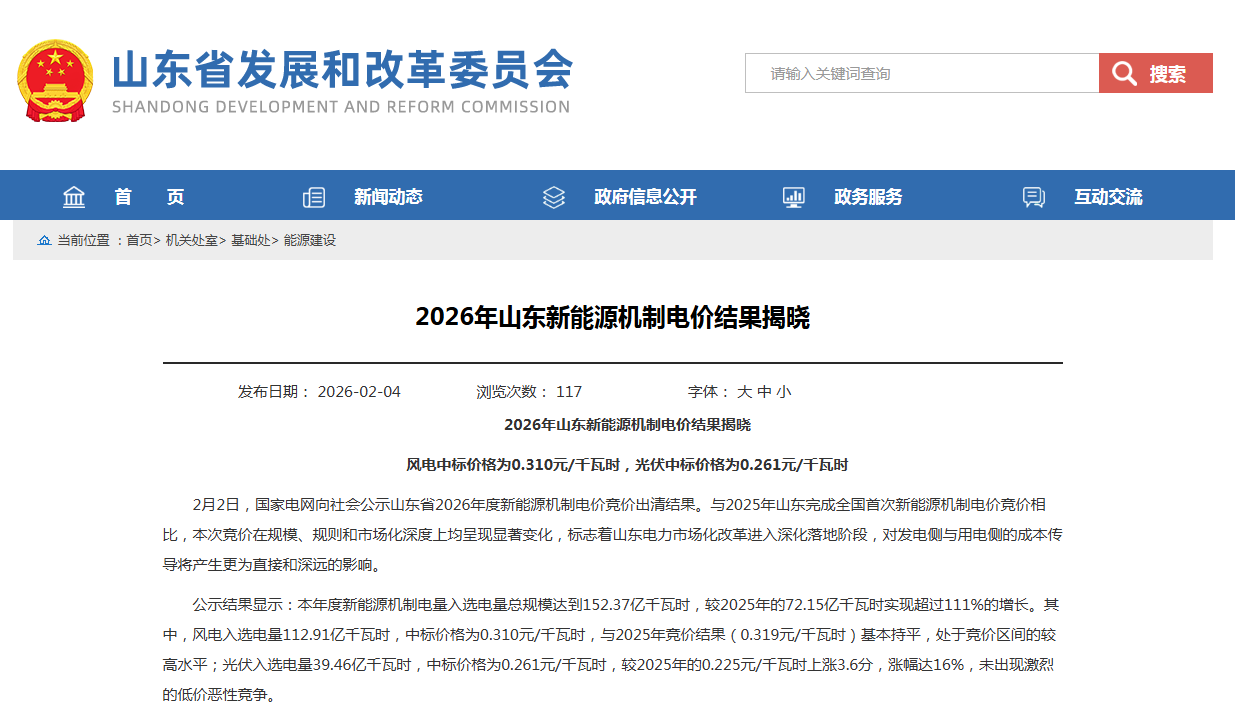Open the 政务服务 menu item

868,197
